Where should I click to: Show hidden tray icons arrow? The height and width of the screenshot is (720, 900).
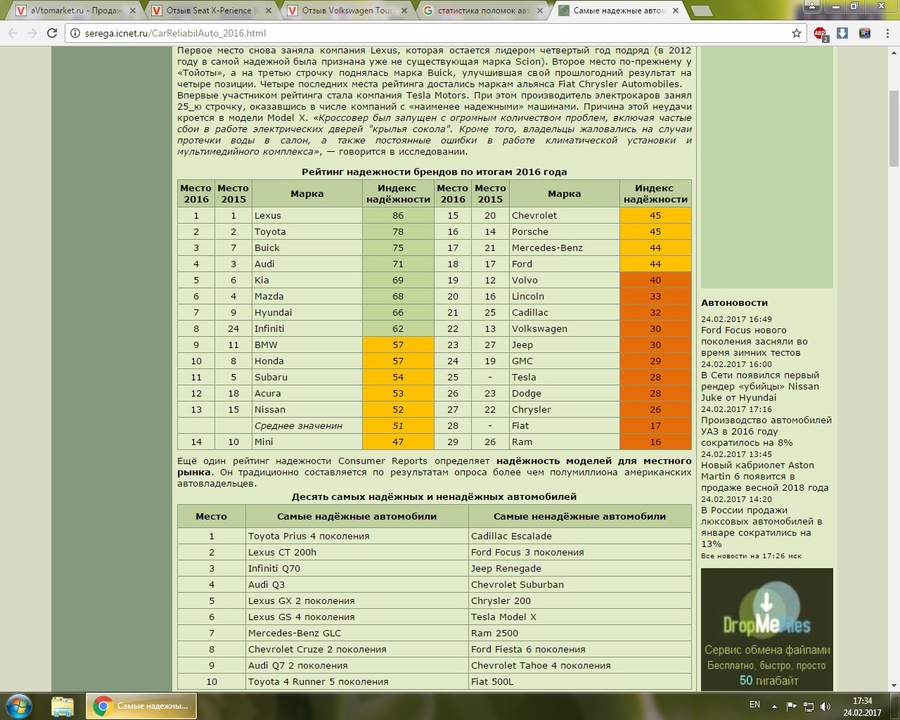[774, 706]
